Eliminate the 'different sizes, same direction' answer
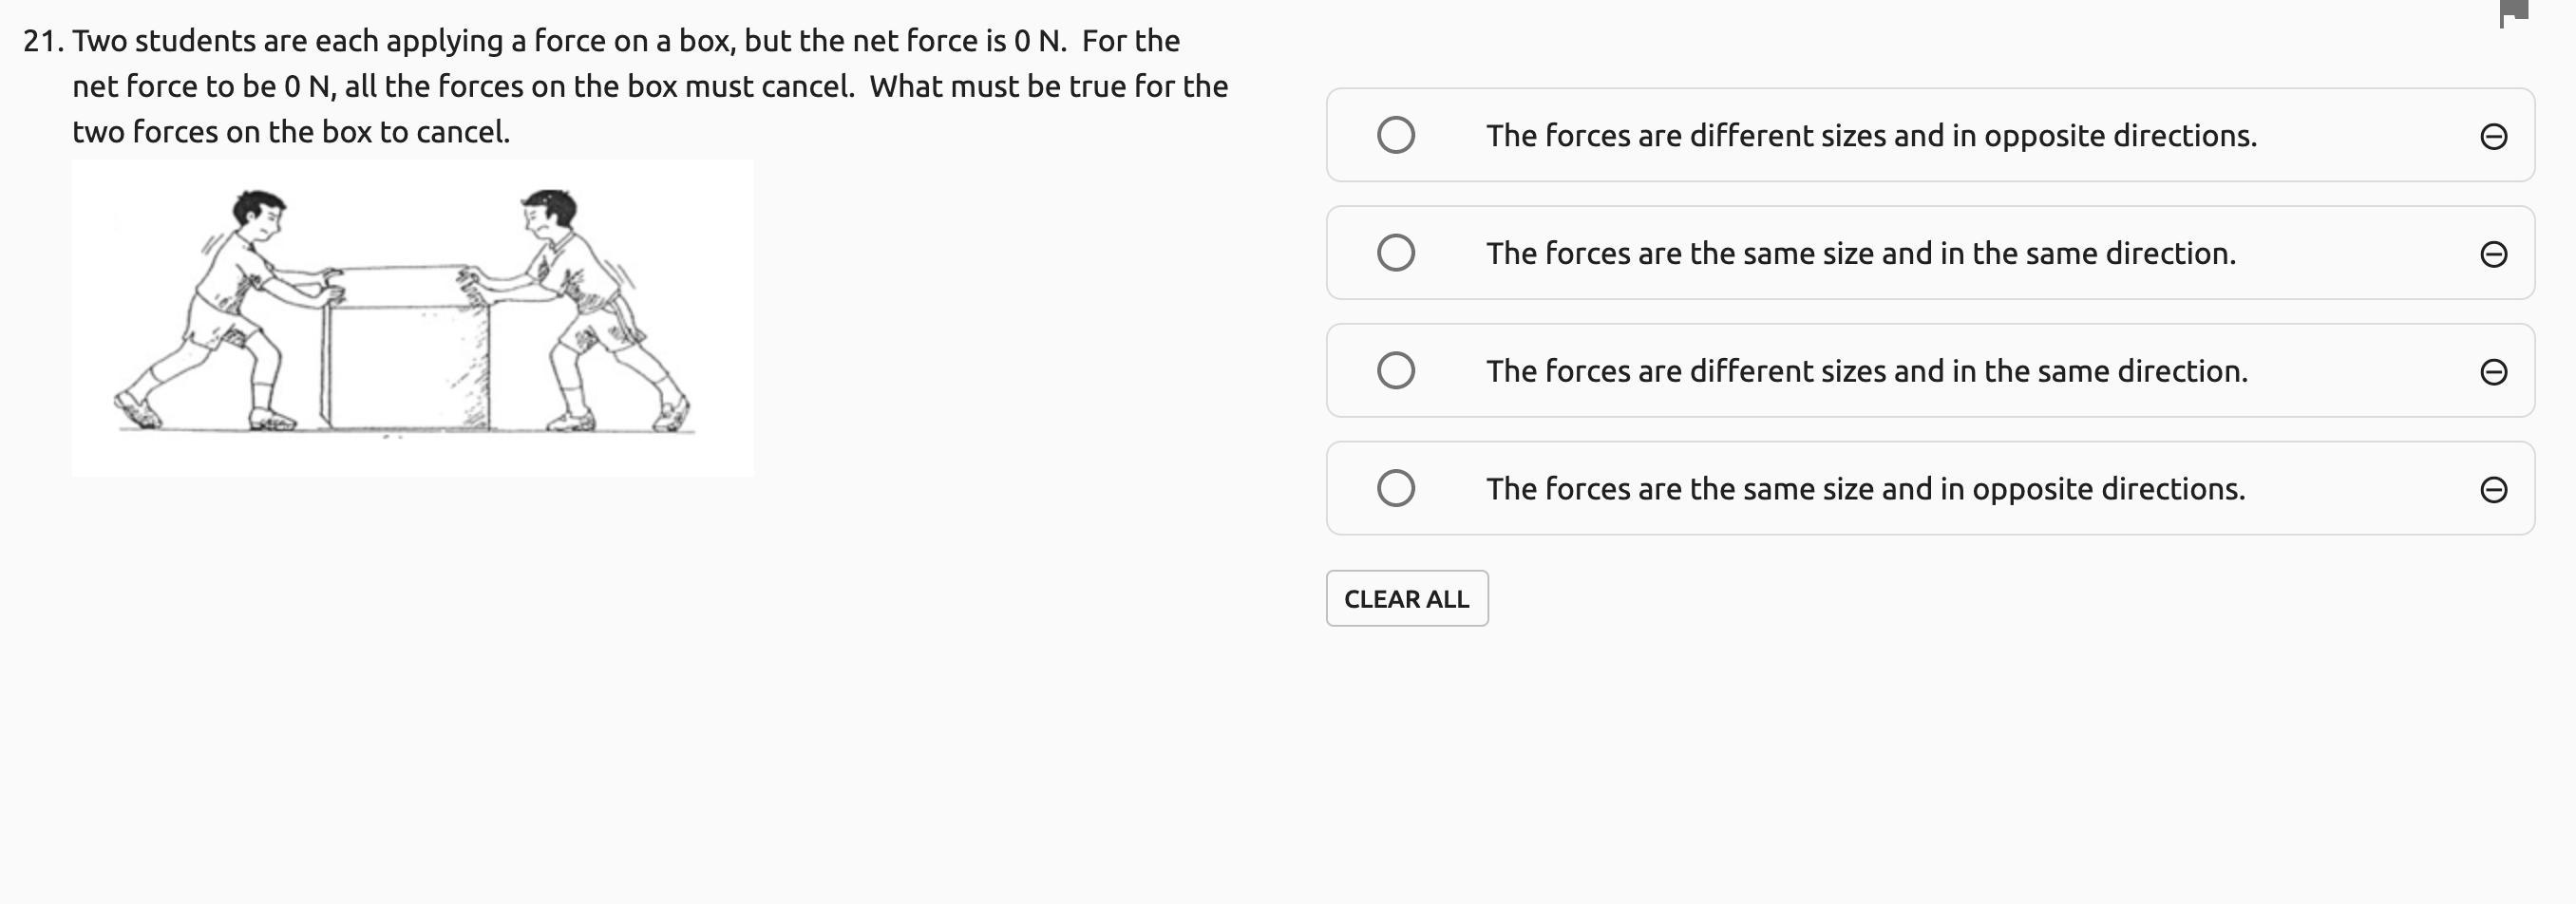The width and height of the screenshot is (2576, 904). coord(2493,372)
